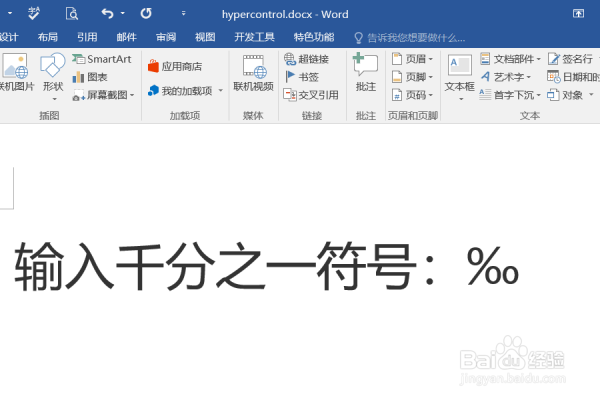Insert a chart with 图表

[90, 77]
